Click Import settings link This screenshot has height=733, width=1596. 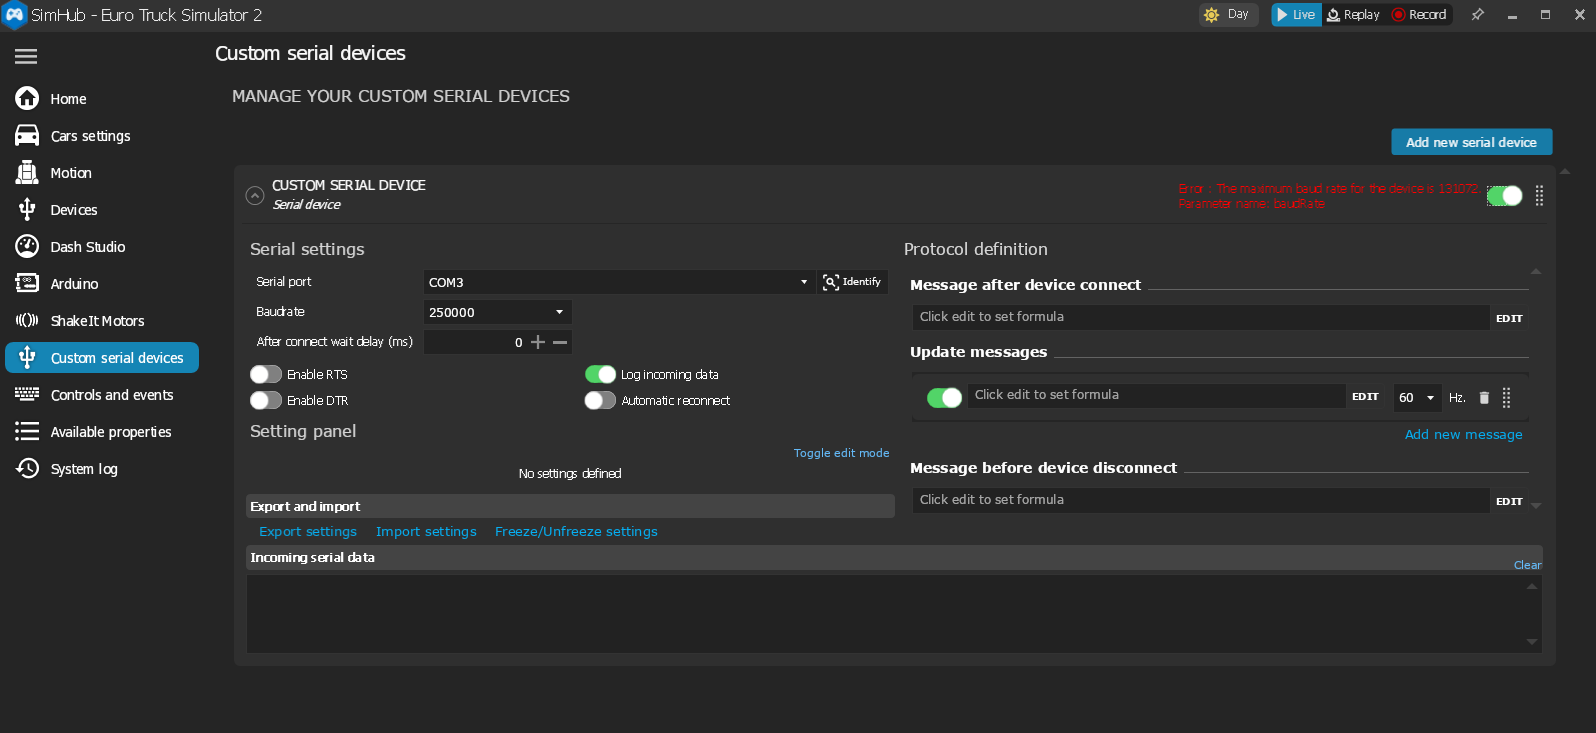click(x=426, y=532)
